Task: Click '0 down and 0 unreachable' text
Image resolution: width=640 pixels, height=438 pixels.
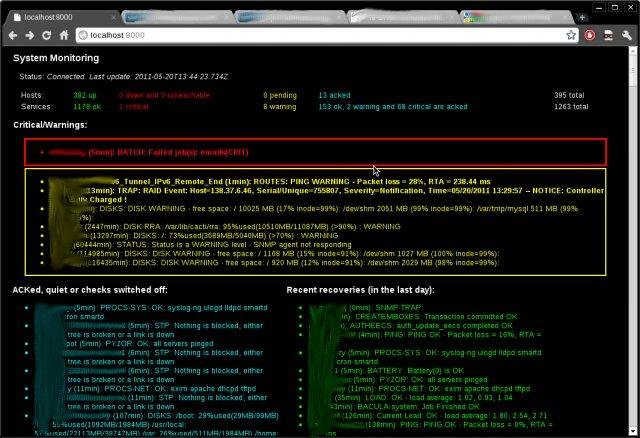Action: tap(164, 95)
